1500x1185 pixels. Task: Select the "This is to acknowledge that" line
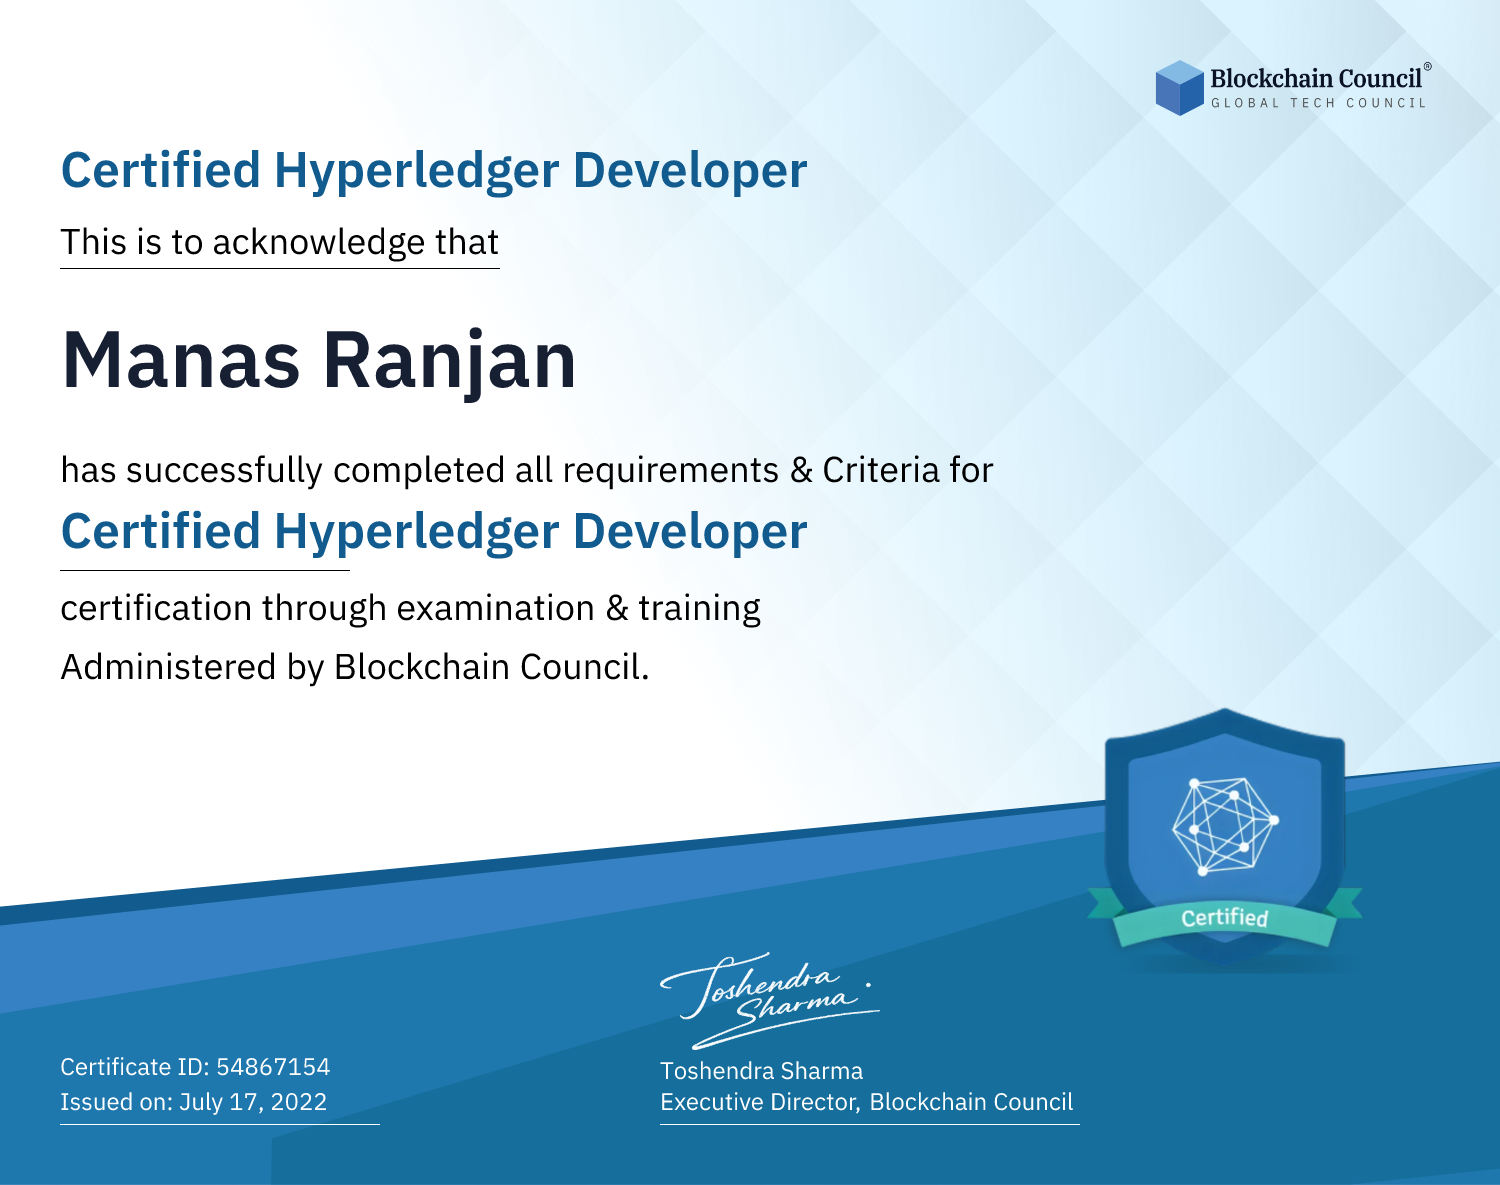279,242
